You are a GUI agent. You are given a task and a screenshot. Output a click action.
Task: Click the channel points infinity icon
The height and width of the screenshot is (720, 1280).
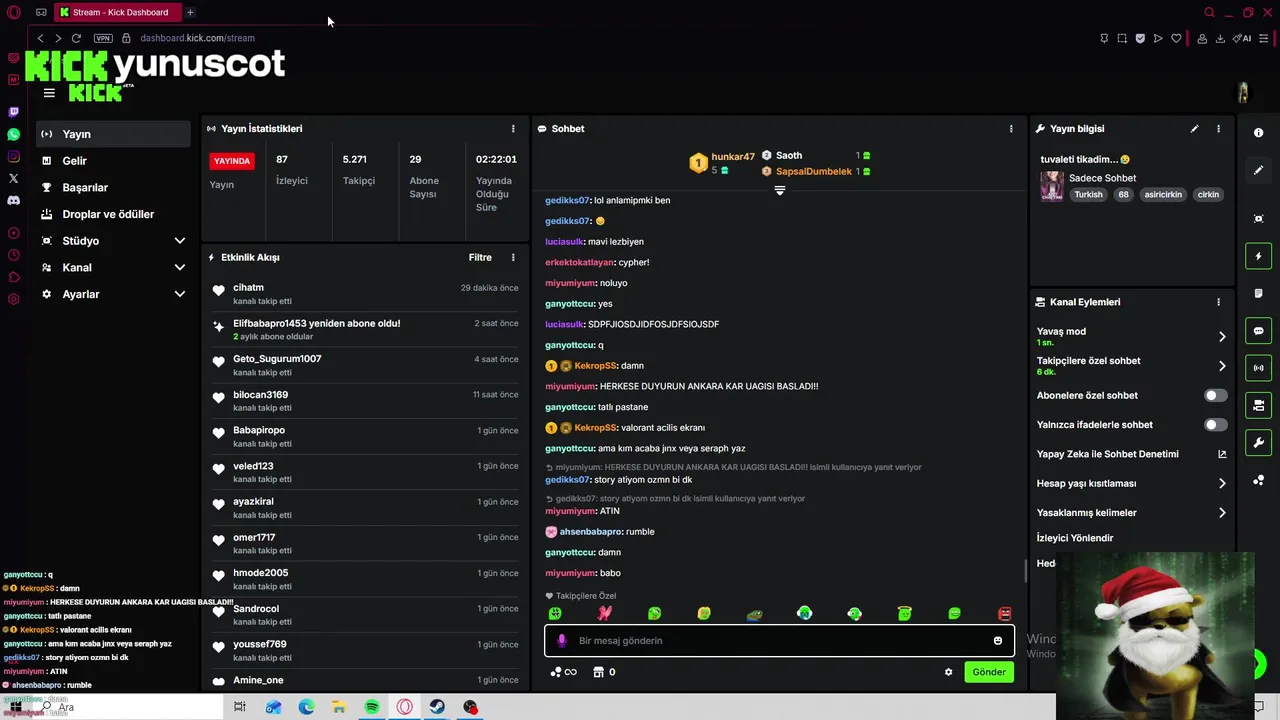pos(563,672)
